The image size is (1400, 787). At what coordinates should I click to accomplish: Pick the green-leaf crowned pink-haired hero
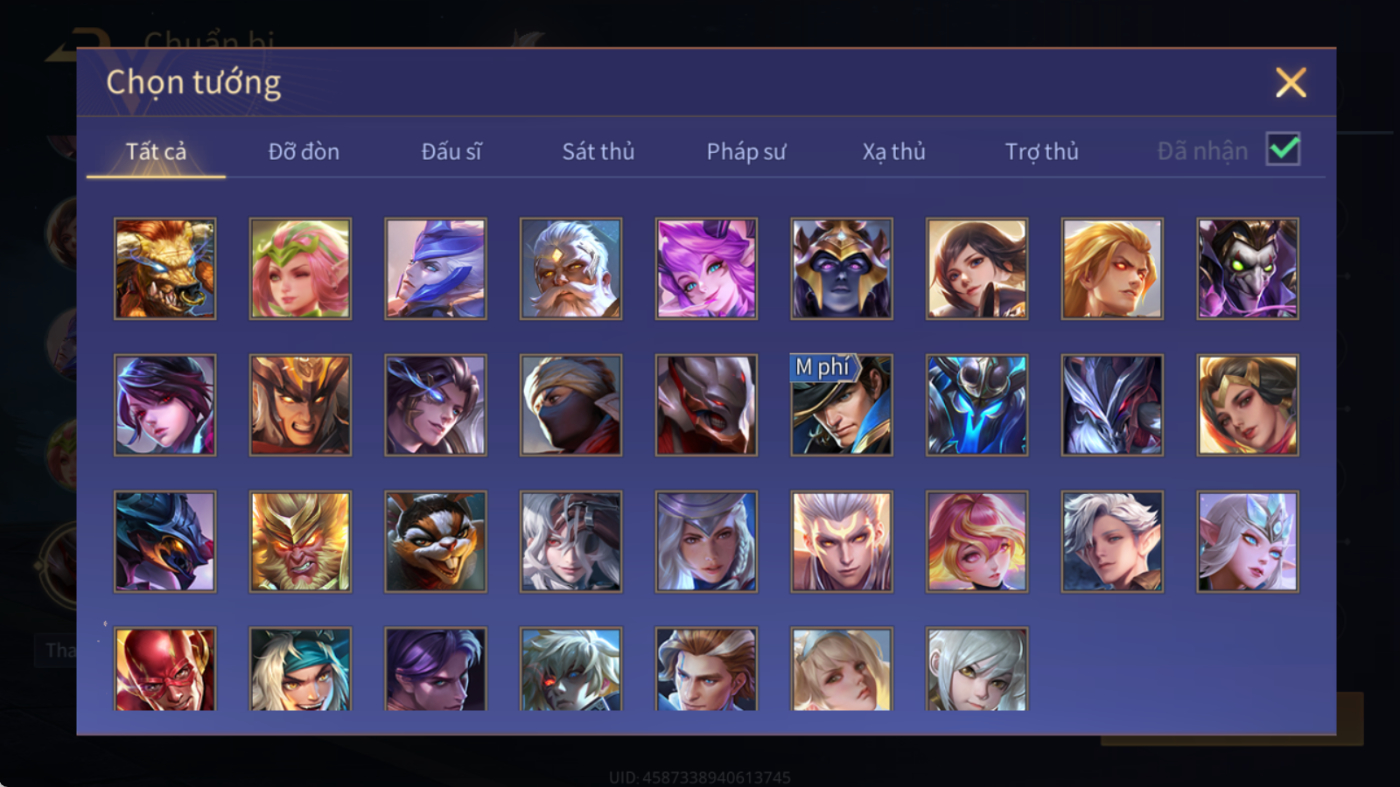pyautogui.click(x=300, y=269)
